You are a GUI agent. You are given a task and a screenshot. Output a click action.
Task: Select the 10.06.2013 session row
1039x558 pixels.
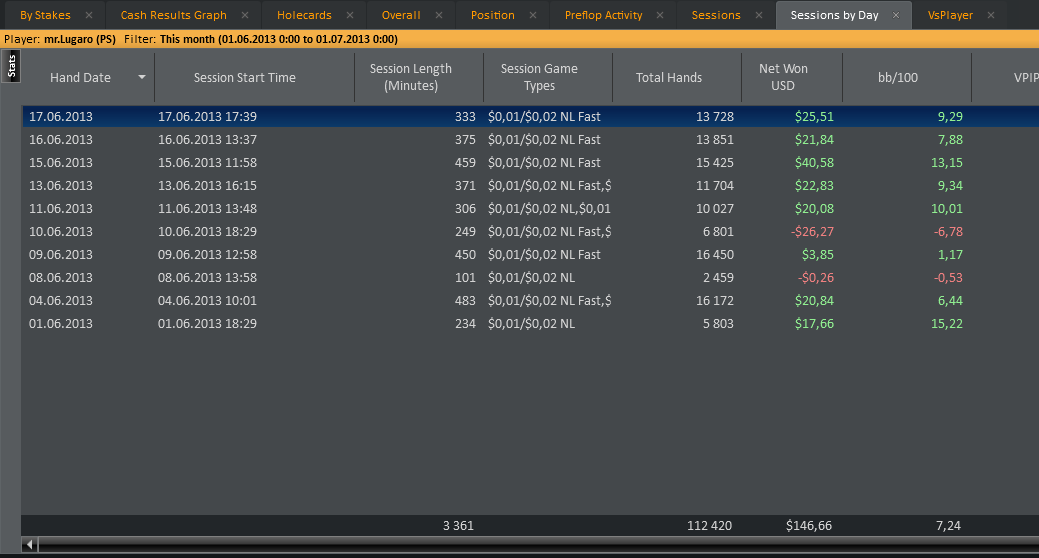[x=400, y=232]
